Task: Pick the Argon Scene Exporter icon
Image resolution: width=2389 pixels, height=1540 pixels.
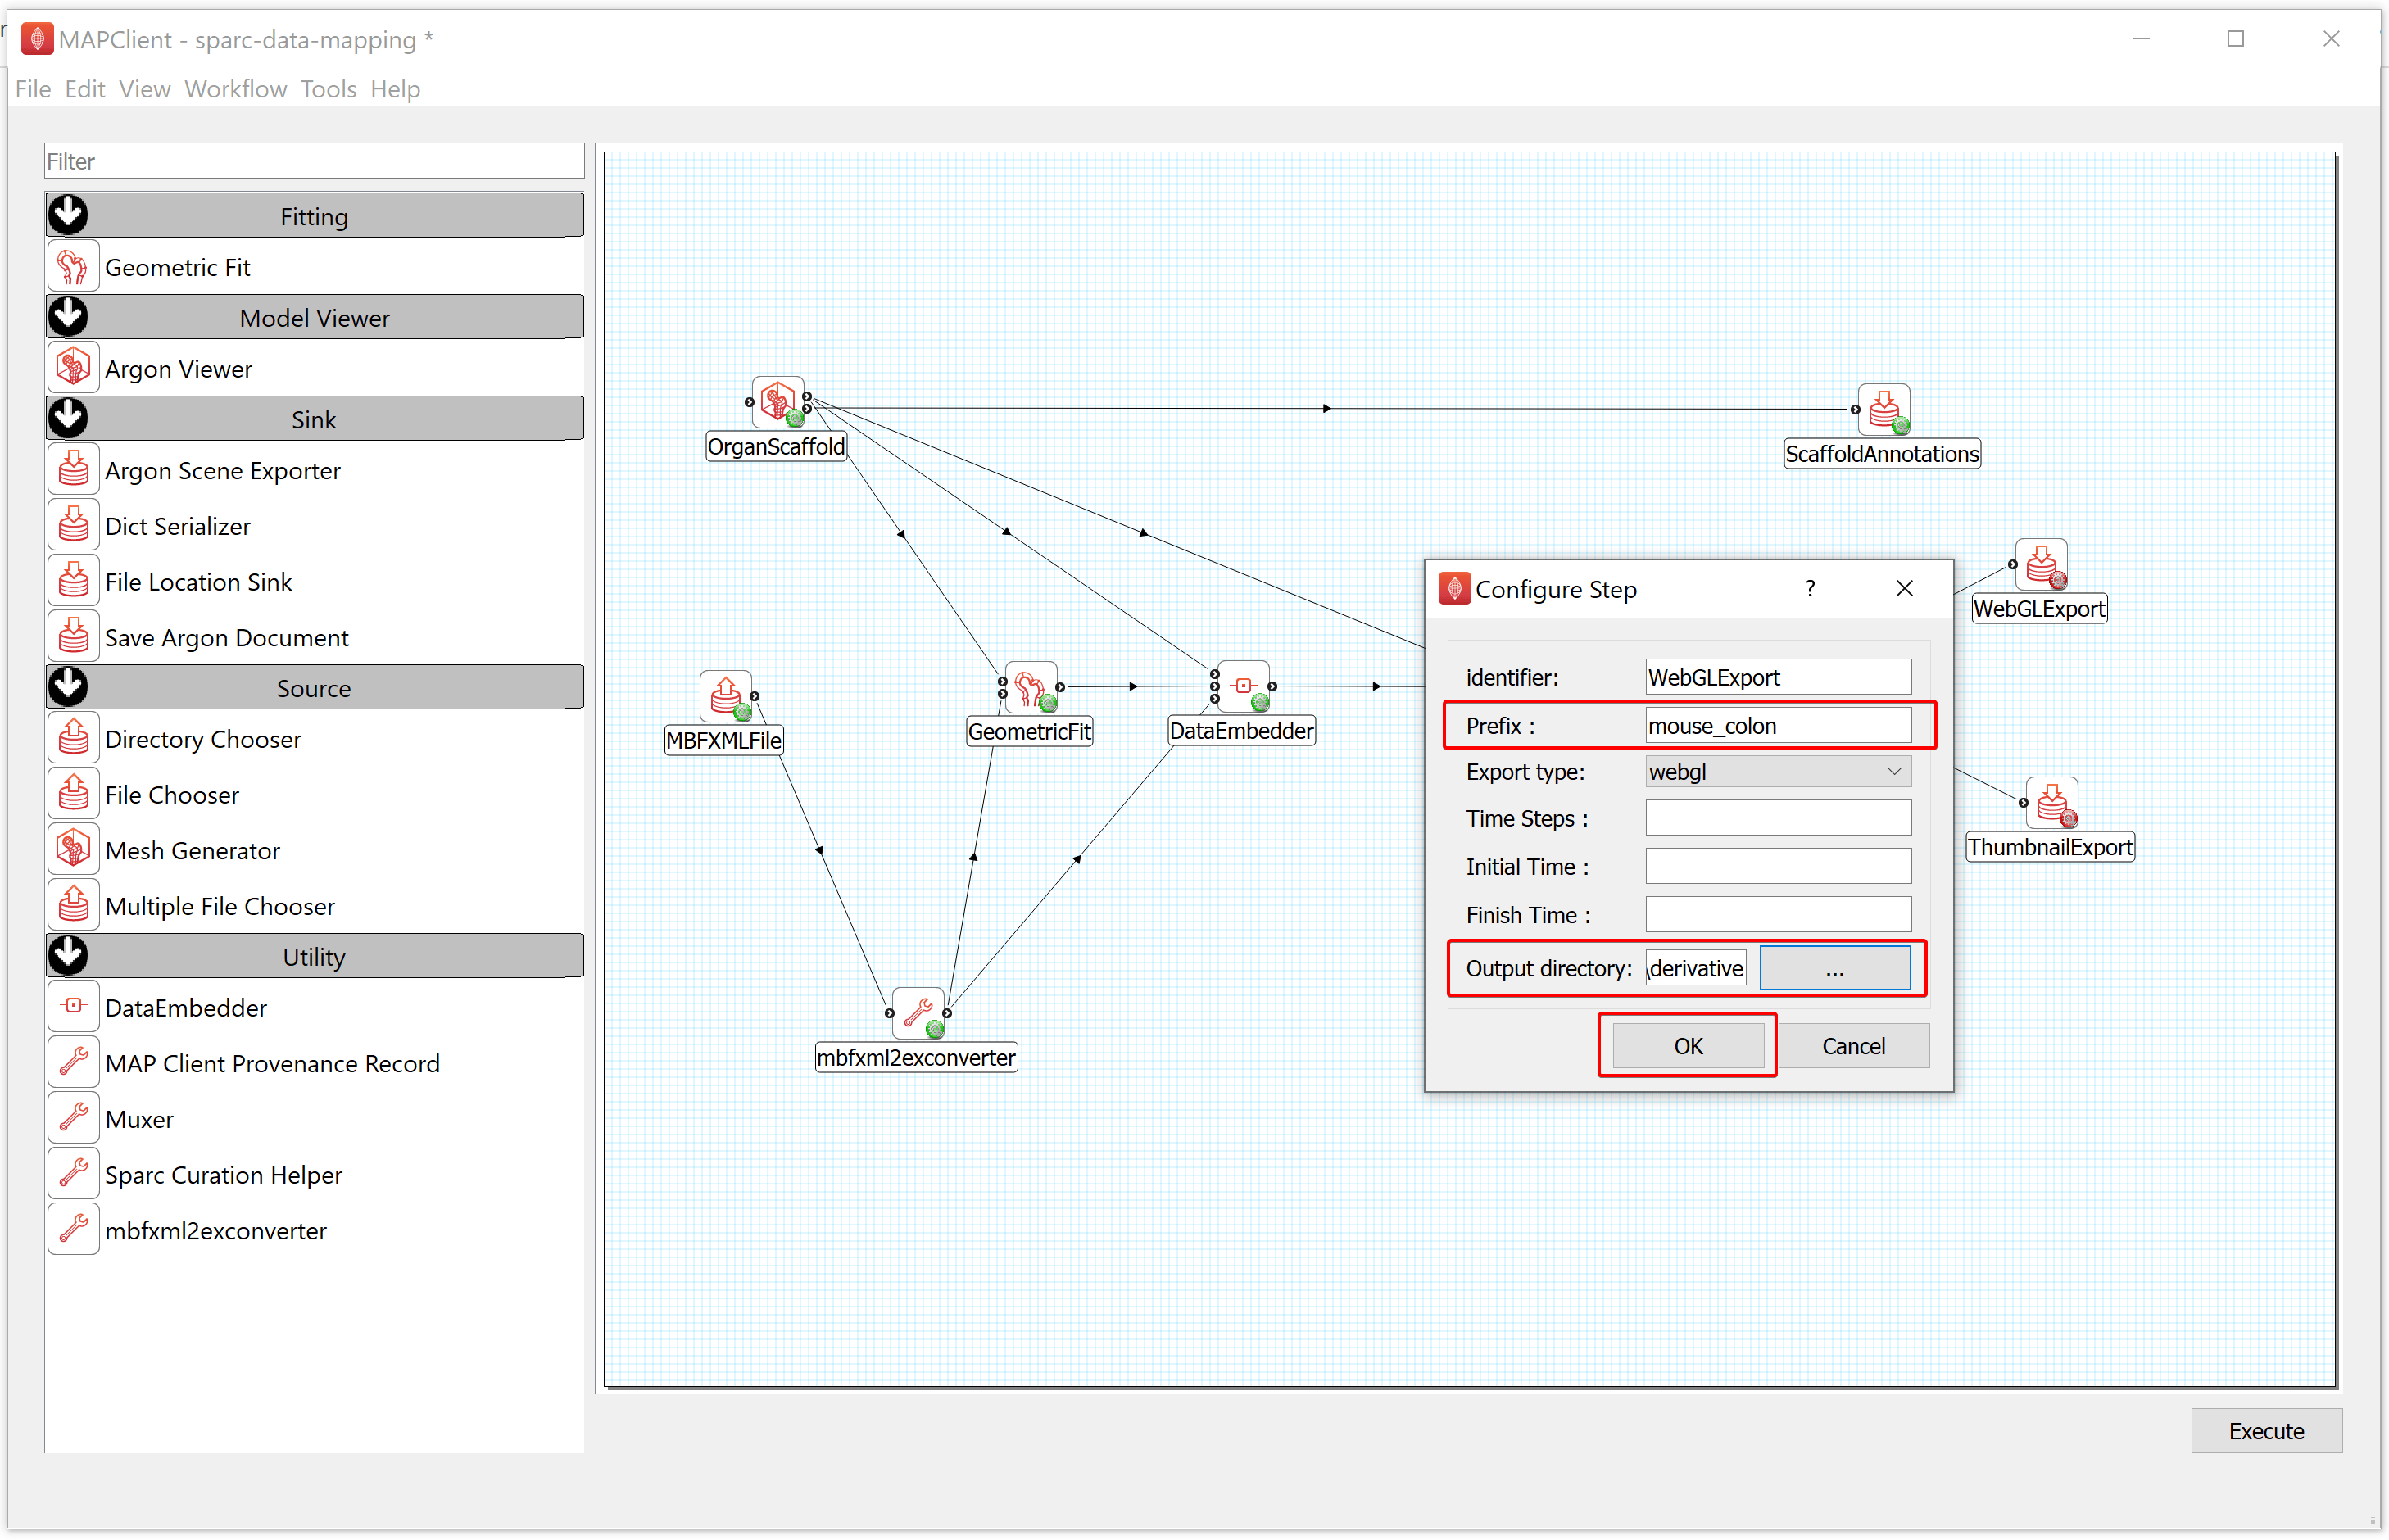Action: pyautogui.click(x=73, y=470)
